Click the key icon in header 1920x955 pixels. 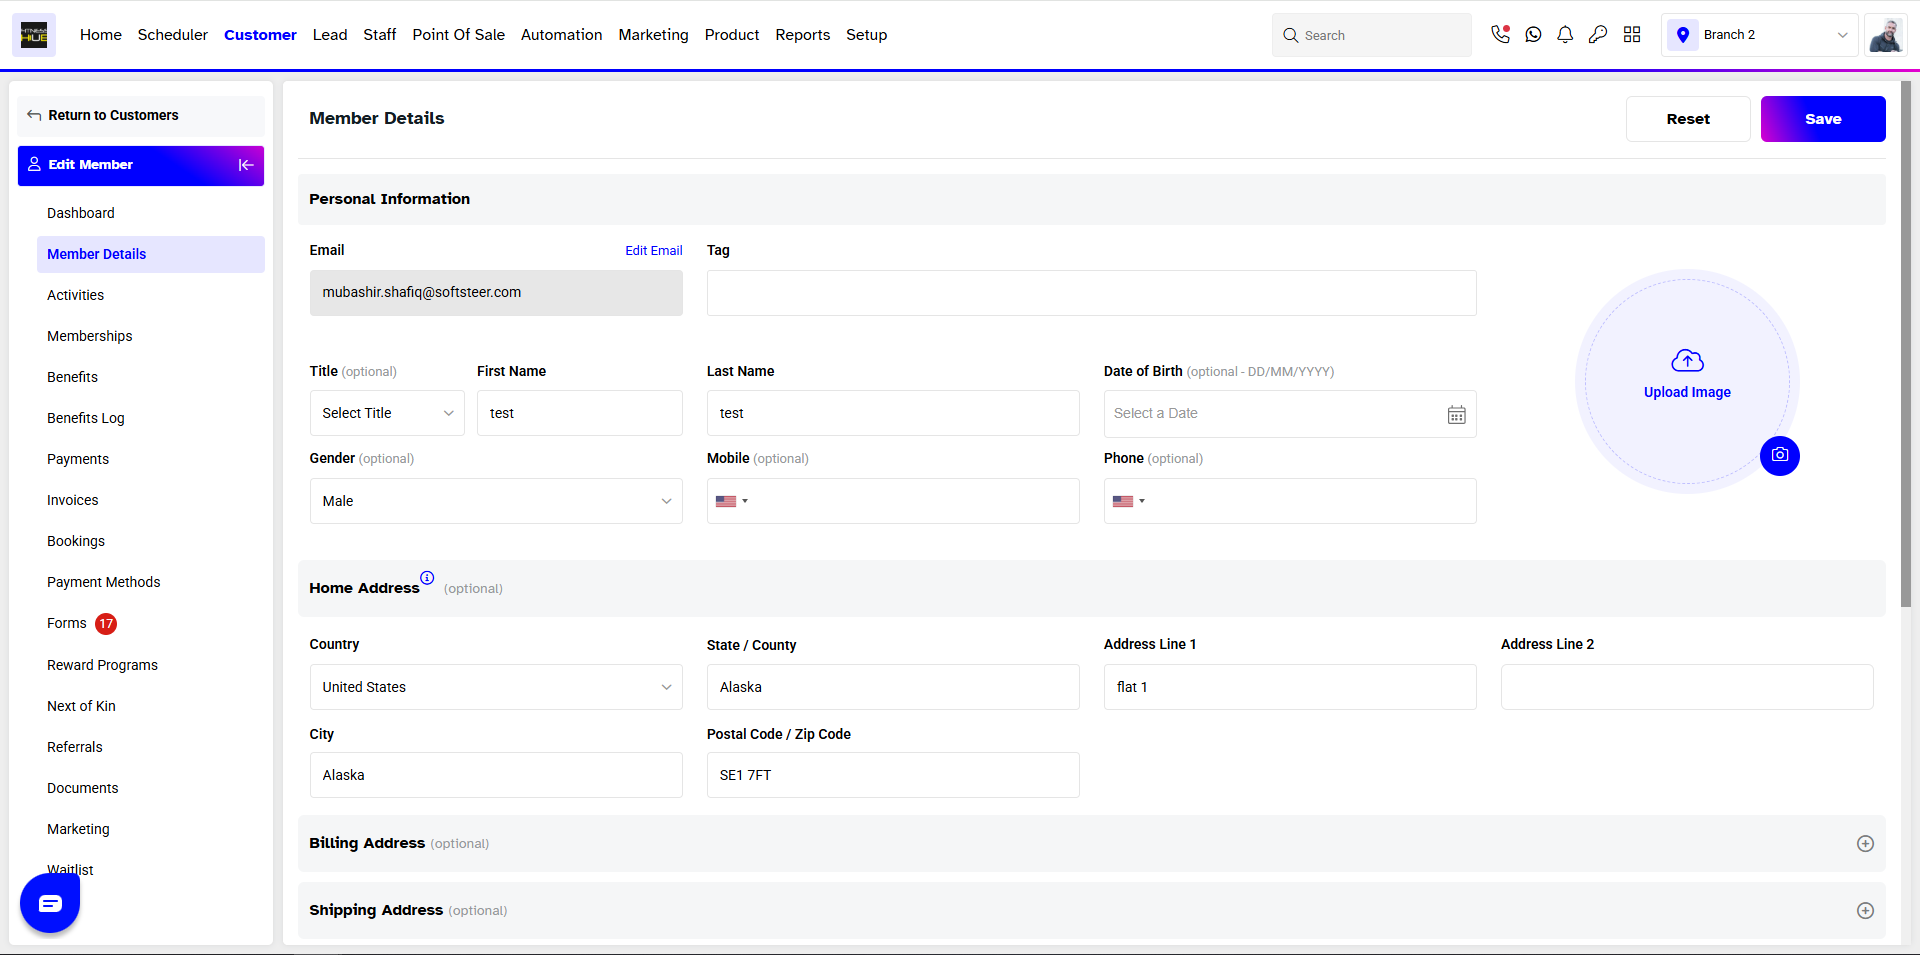point(1598,35)
